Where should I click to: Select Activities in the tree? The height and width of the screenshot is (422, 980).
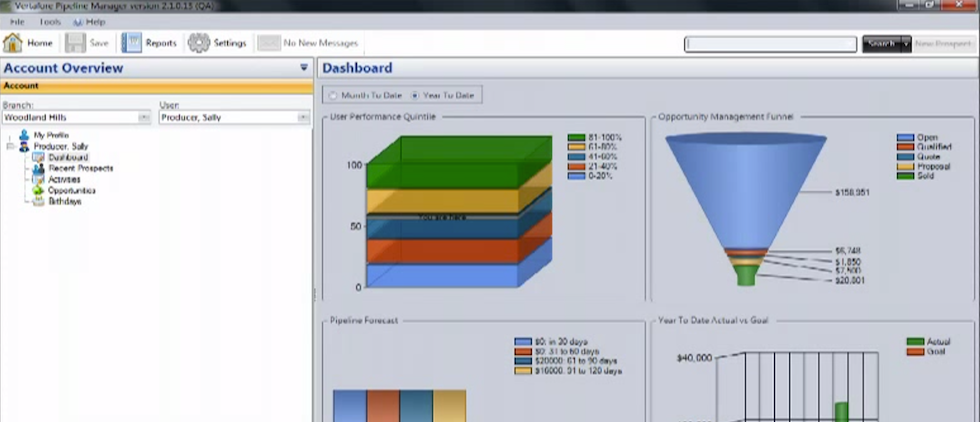coord(64,179)
